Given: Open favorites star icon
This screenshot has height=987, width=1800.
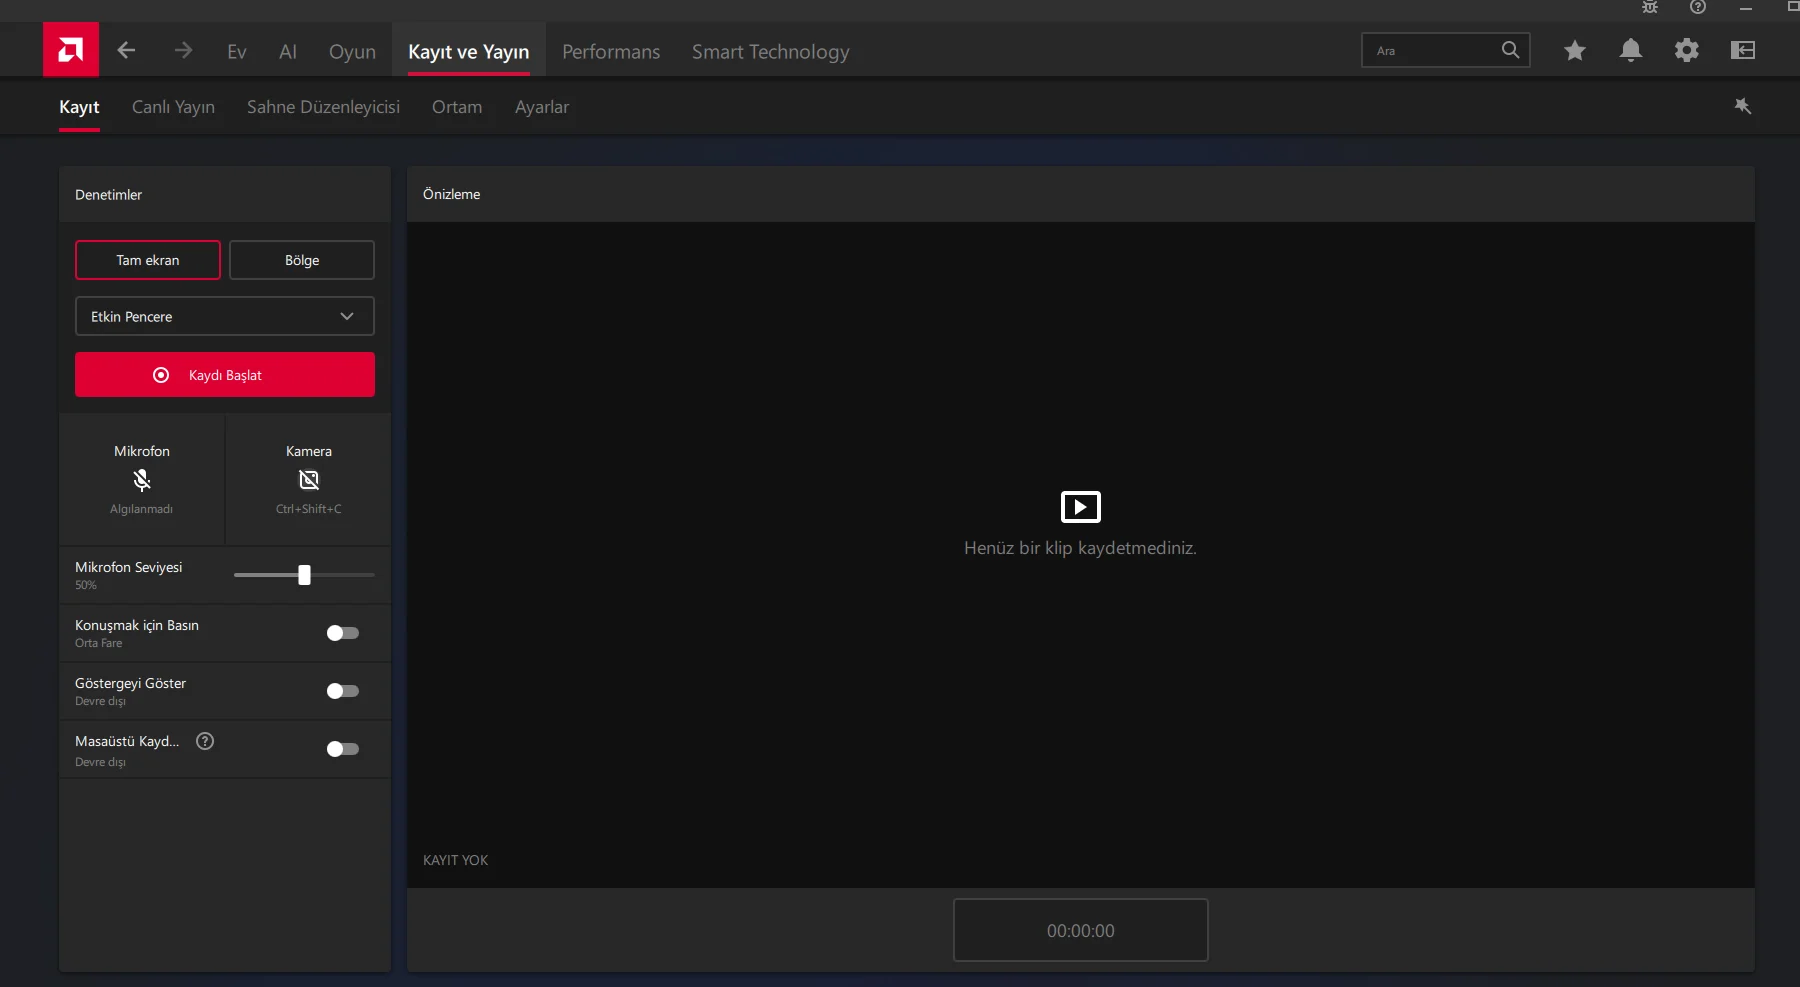Looking at the screenshot, I should pyautogui.click(x=1575, y=50).
